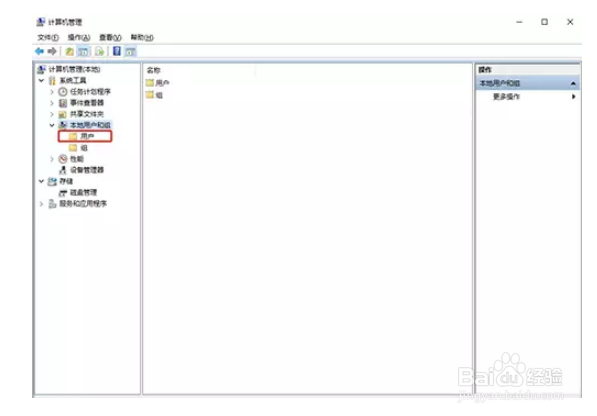The height and width of the screenshot is (416, 597).
Task: Select the 性能 performance monitor icon
Action: (x=63, y=159)
